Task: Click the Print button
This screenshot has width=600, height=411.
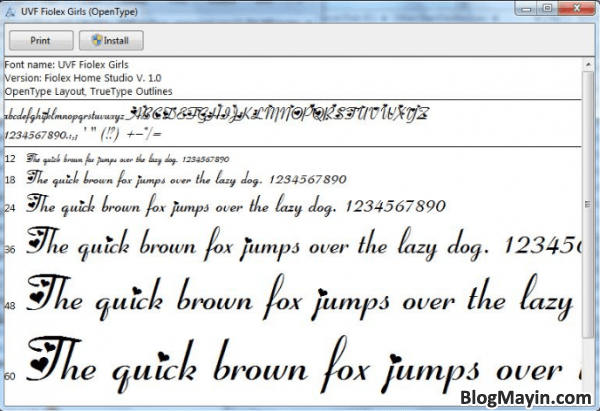Action: click(x=41, y=41)
